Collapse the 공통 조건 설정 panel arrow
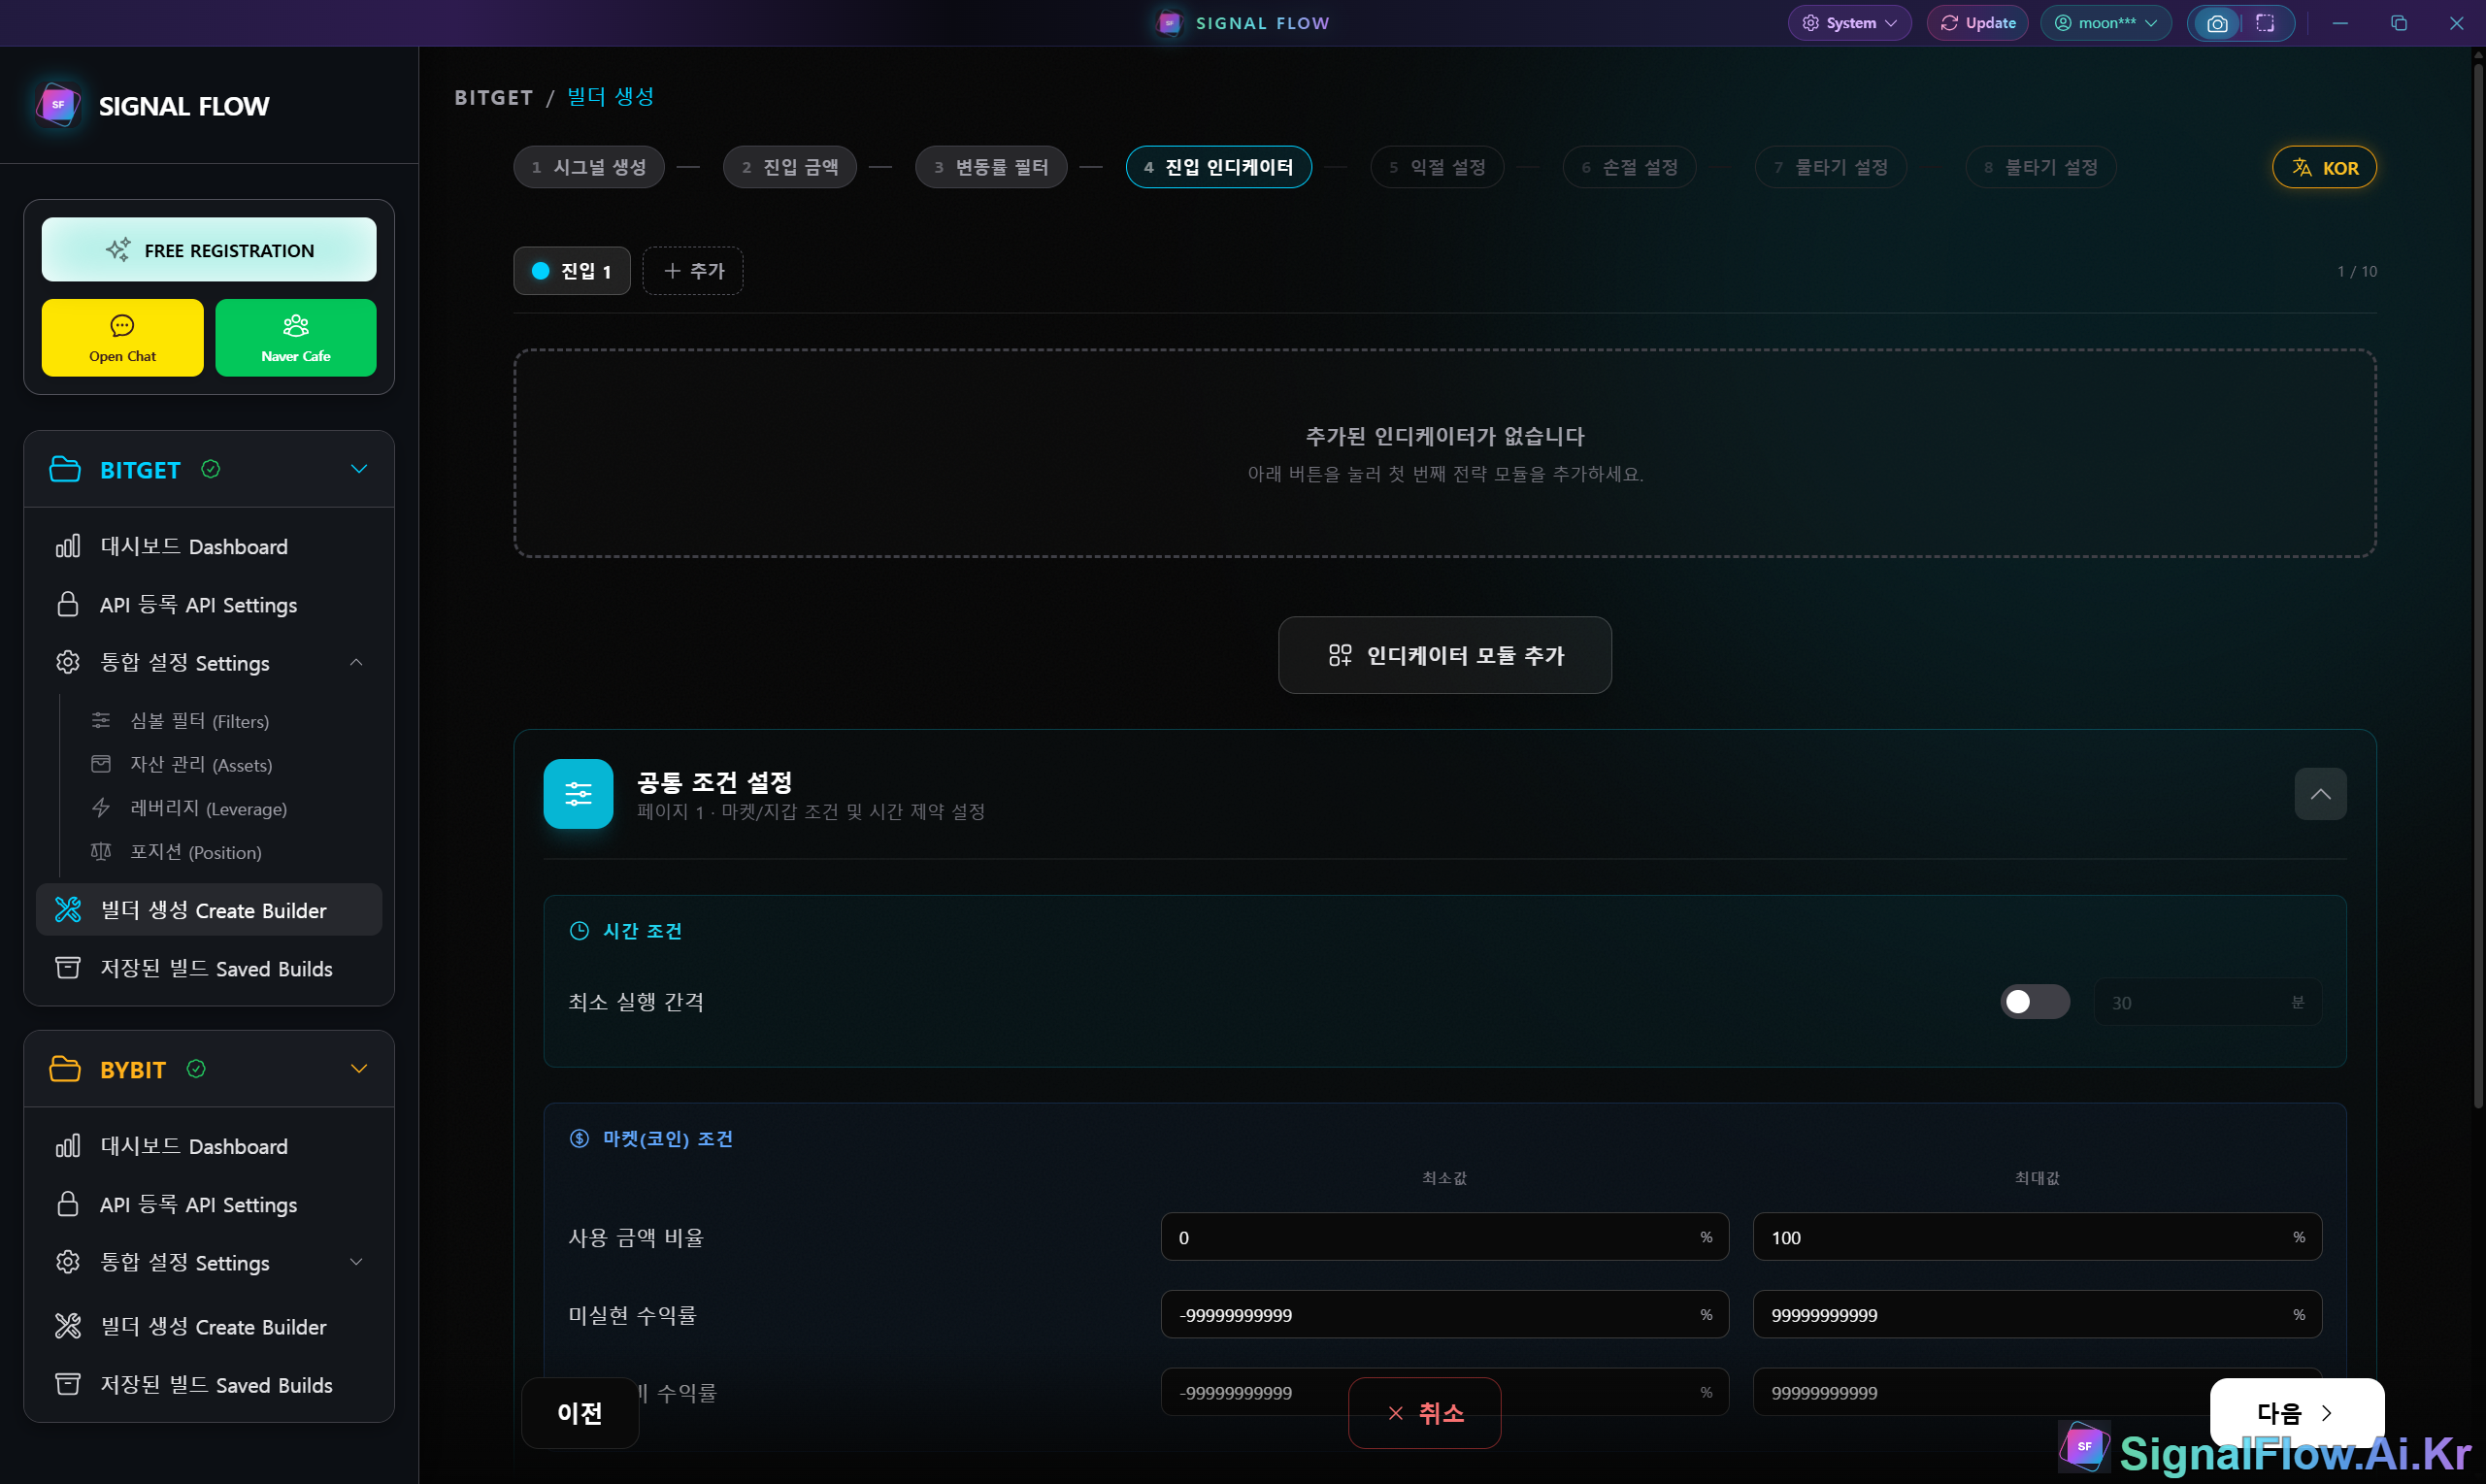Image resolution: width=2486 pixels, height=1484 pixels. coord(2321,793)
